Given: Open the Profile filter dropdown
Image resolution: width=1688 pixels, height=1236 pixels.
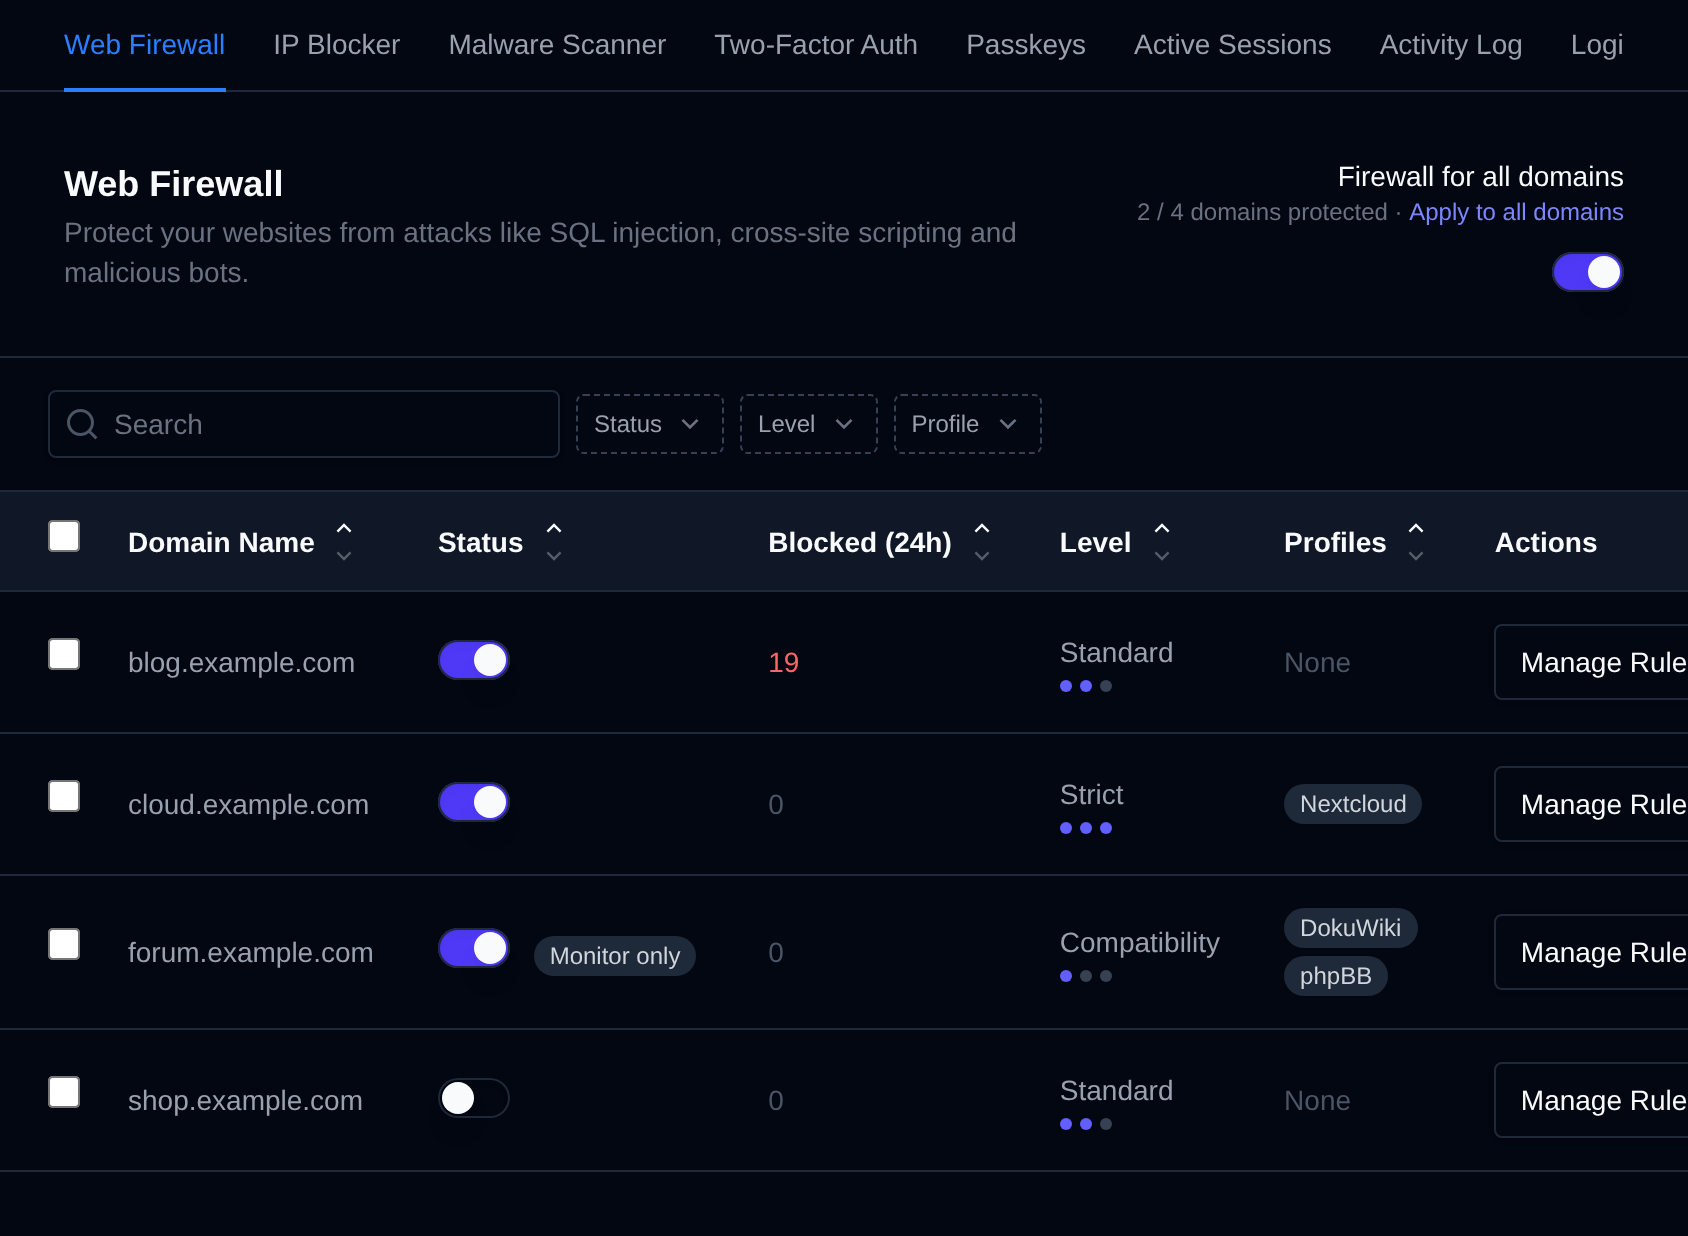Looking at the screenshot, I should [x=968, y=424].
